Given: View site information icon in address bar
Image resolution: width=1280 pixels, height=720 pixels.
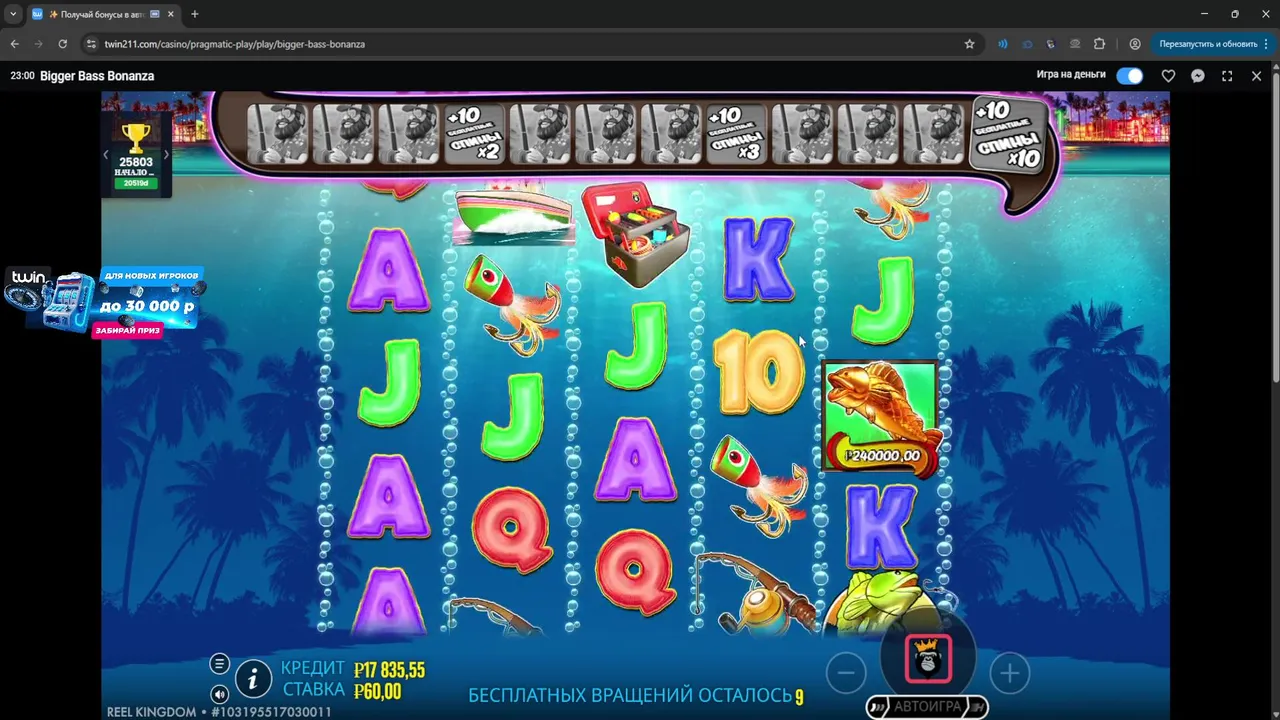Looking at the screenshot, I should pos(91,44).
